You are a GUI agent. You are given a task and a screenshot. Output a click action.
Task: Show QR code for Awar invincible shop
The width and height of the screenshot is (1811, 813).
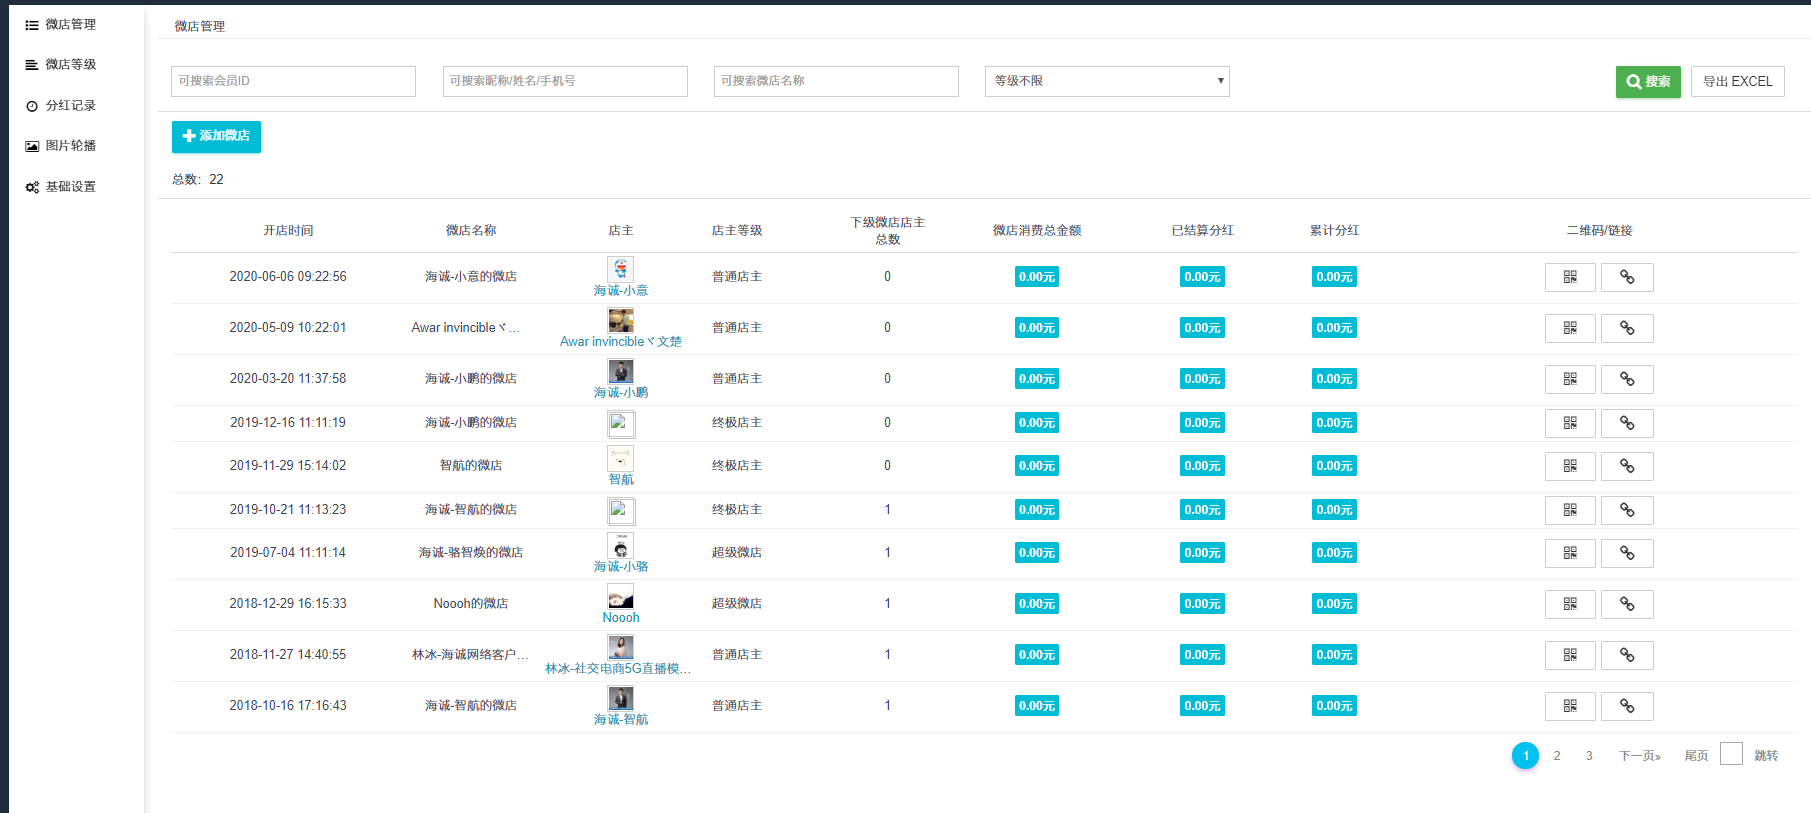[1570, 328]
